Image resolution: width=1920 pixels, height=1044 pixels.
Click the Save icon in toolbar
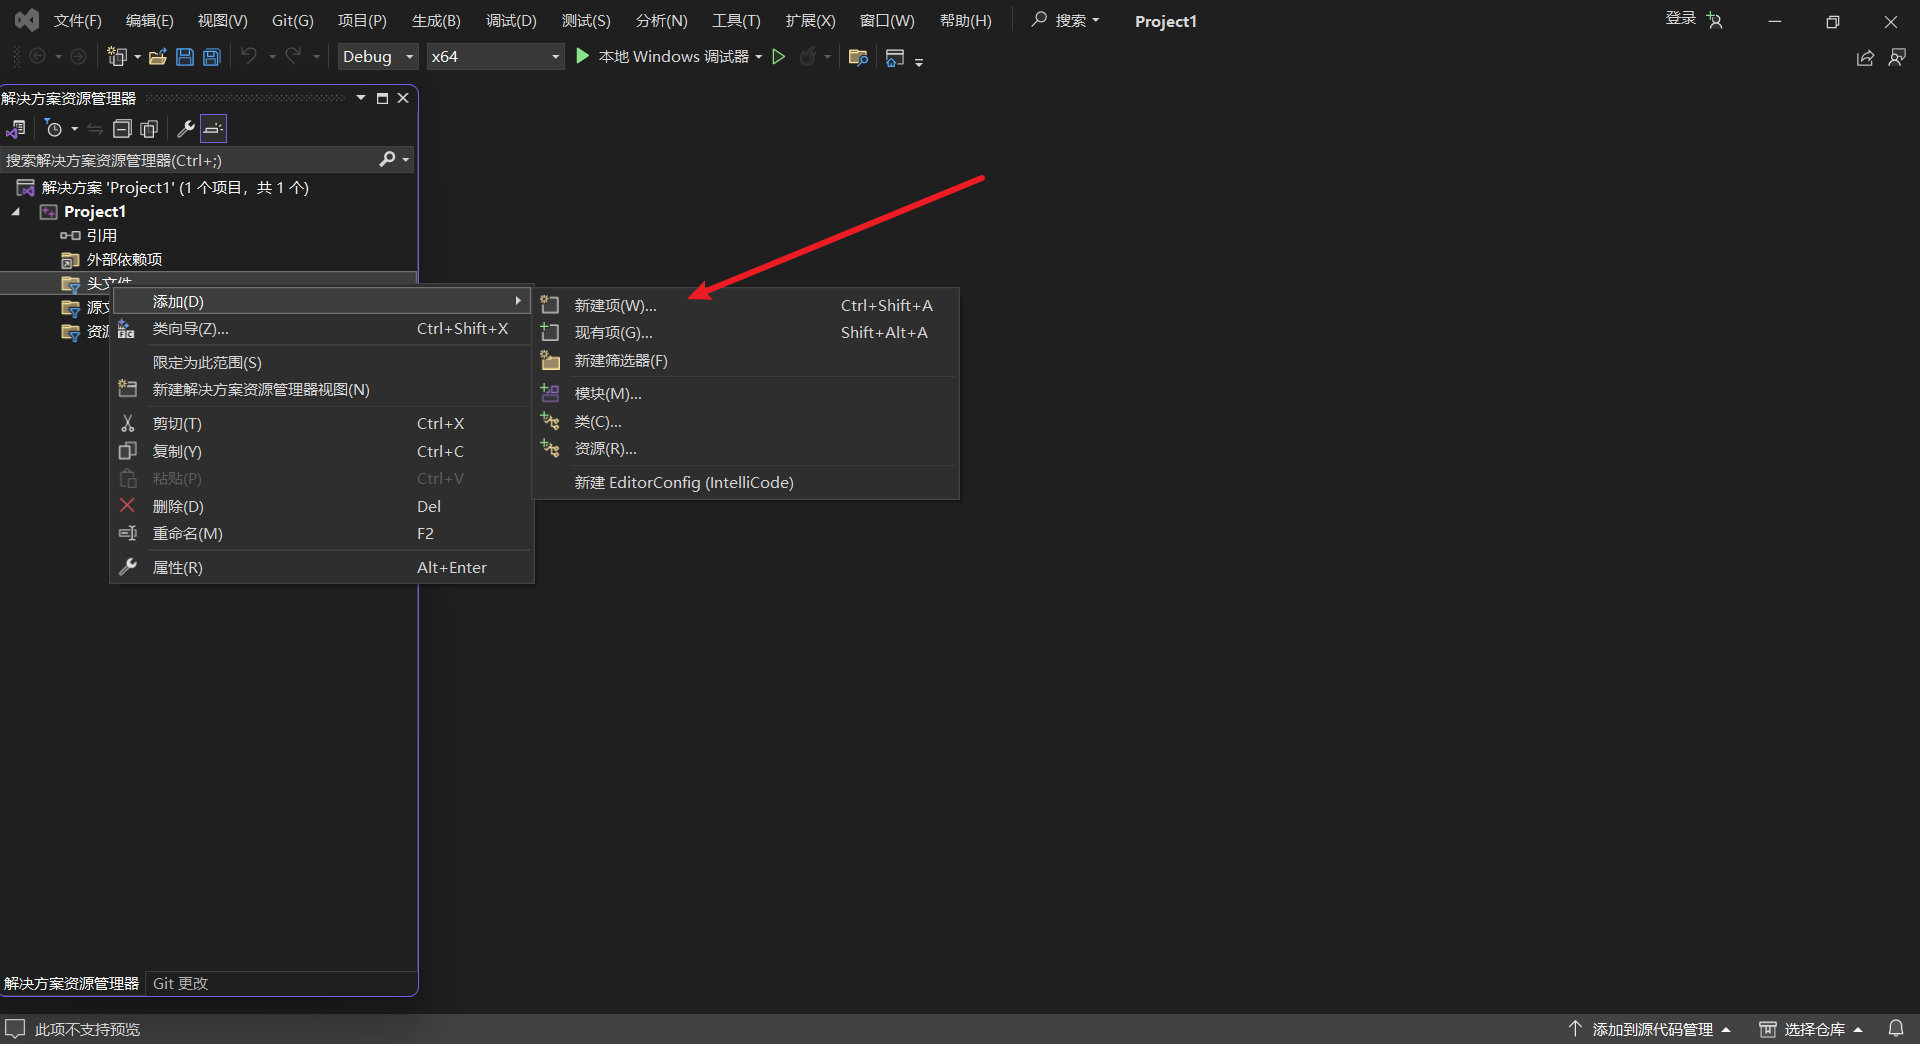click(185, 57)
